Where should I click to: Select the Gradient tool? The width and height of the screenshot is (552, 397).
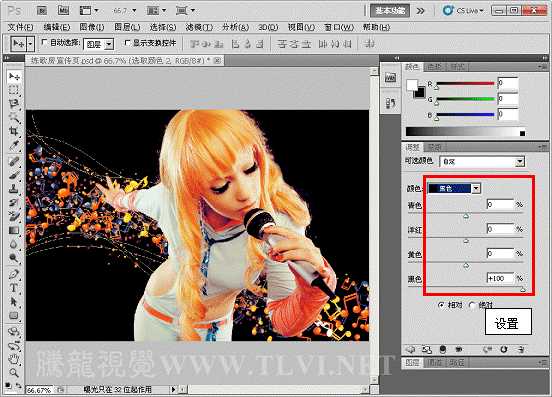[x=14, y=230]
